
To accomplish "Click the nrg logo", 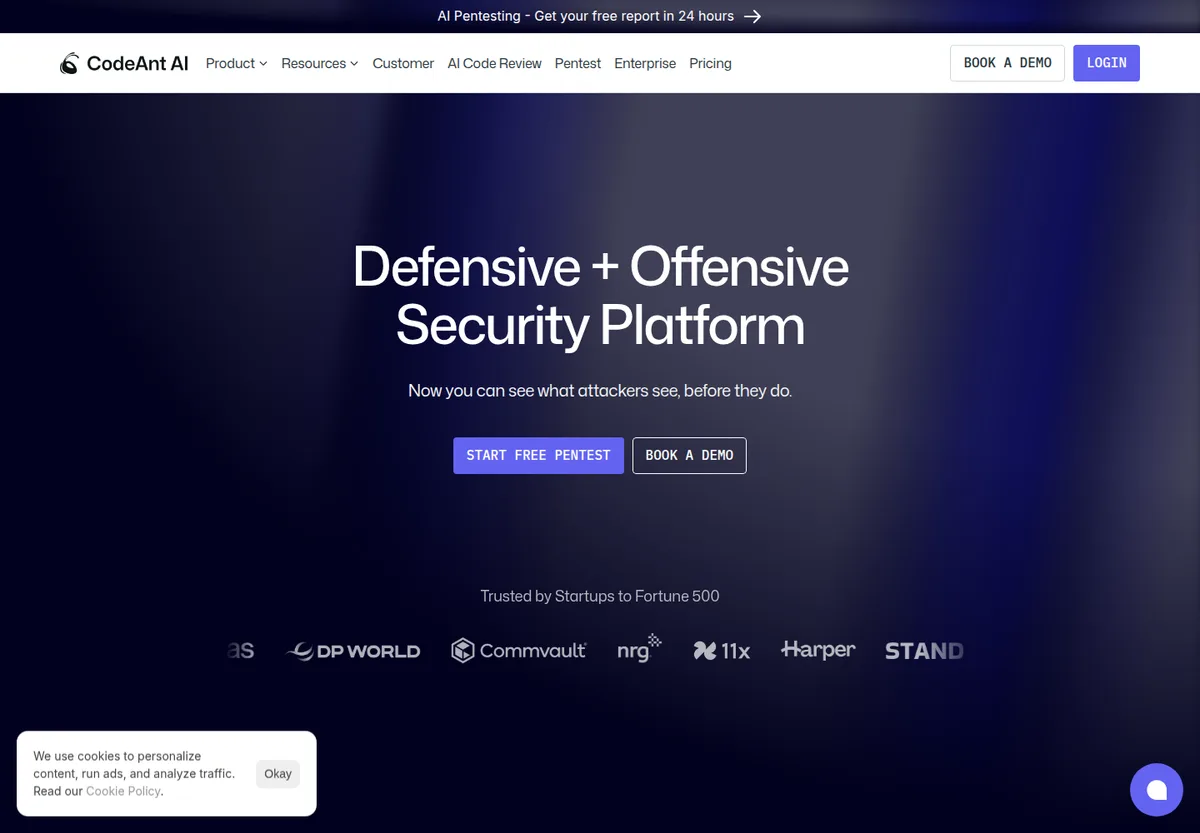I will pyautogui.click(x=640, y=648).
